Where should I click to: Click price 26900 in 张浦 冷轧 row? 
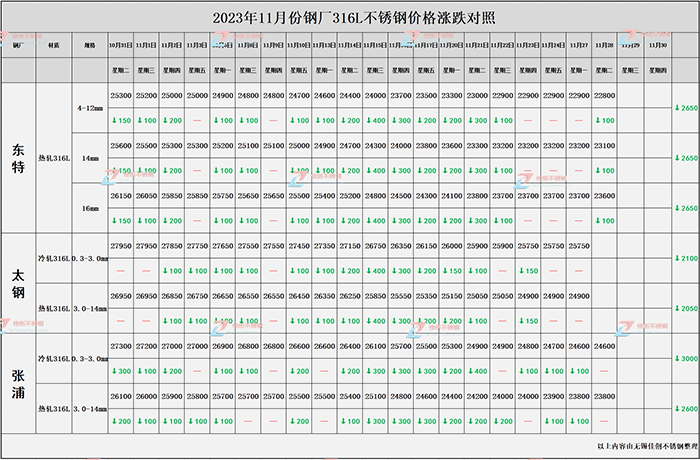(223, 346)
